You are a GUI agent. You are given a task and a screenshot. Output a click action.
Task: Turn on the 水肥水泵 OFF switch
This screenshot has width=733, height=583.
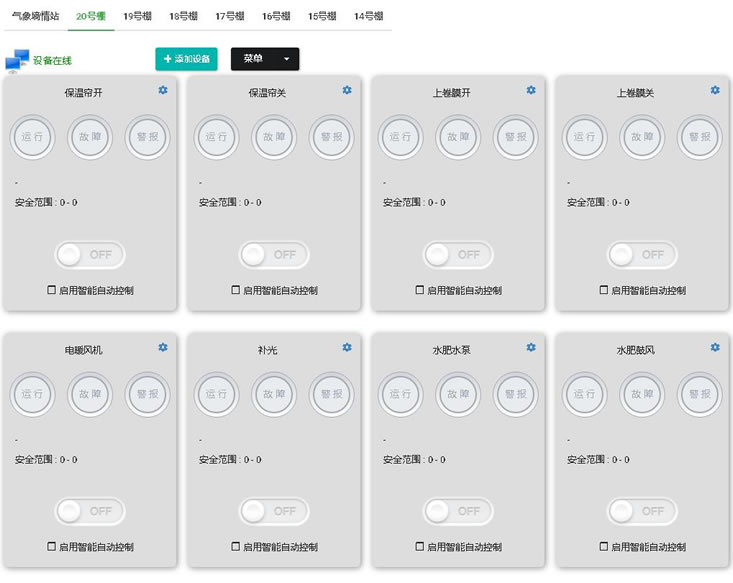458,511
